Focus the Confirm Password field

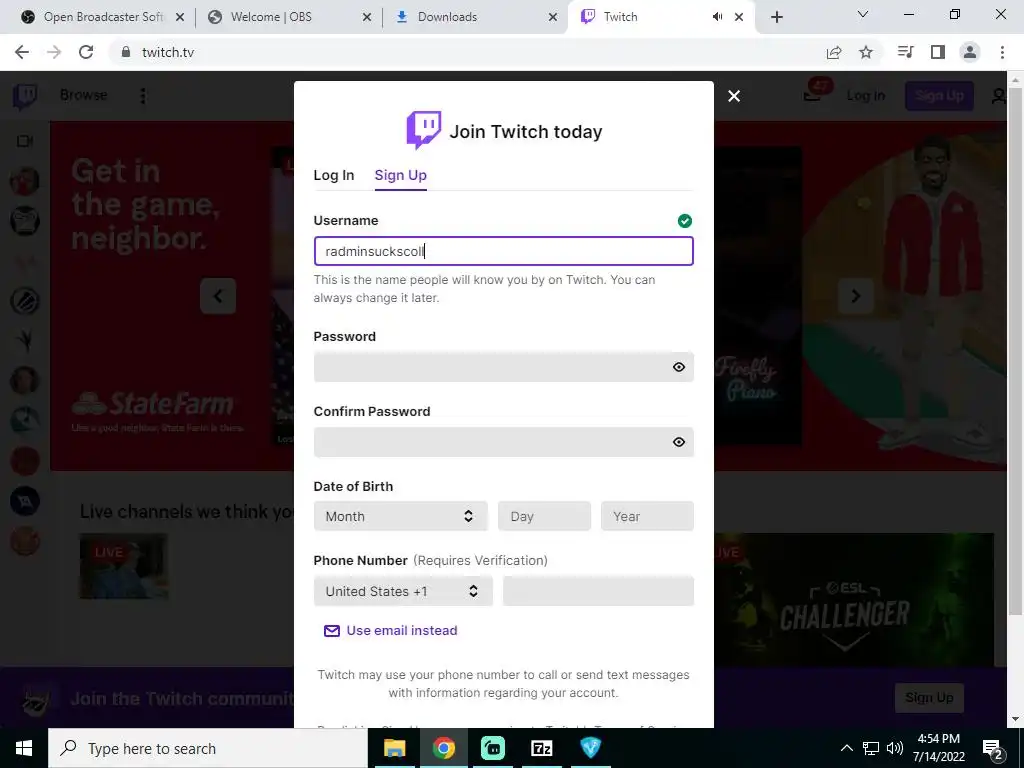pyautogui.click(x=504, y=442)
